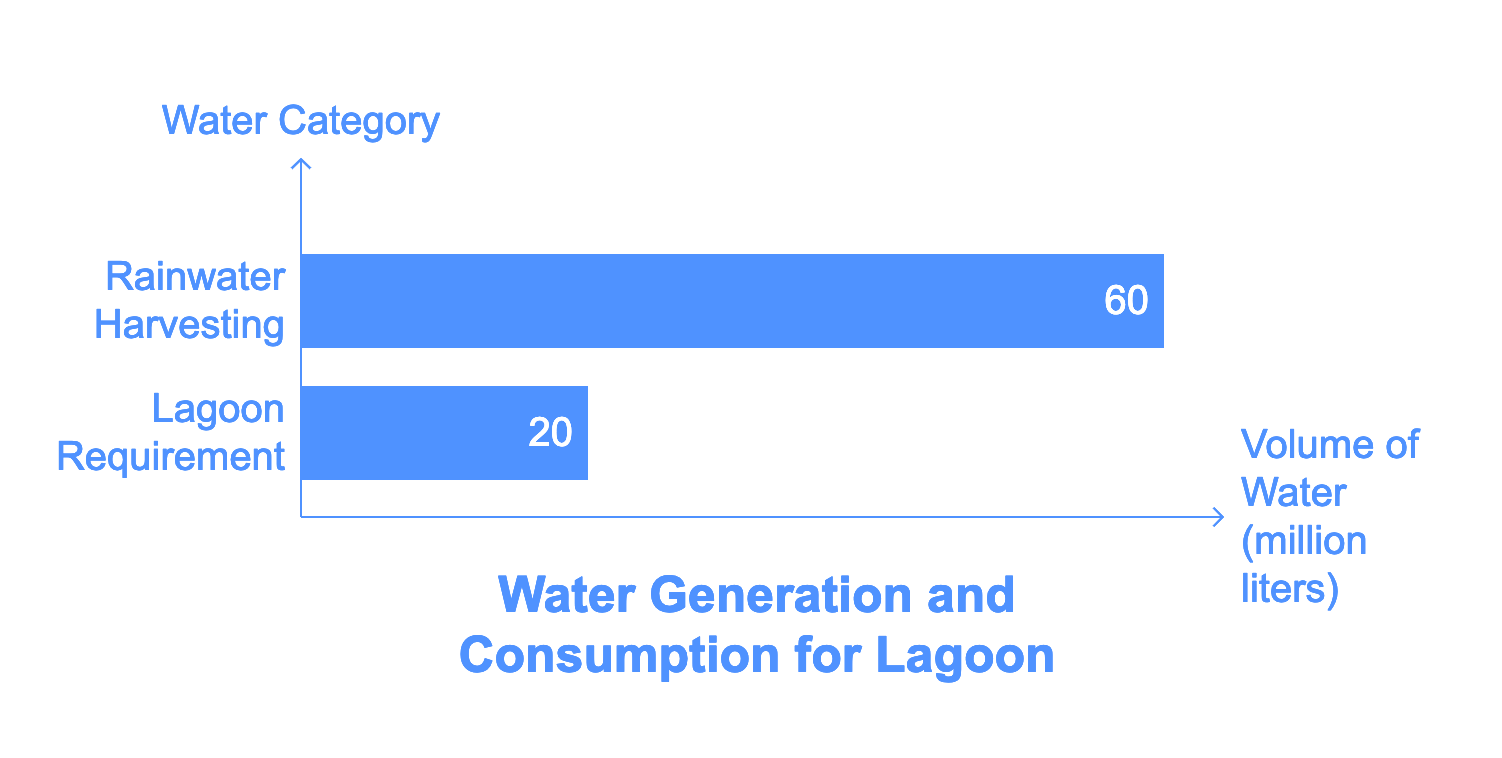Screen dimensions: 1502x758
Task: Click "Water" in the volume axis label
Action: 1294,492
